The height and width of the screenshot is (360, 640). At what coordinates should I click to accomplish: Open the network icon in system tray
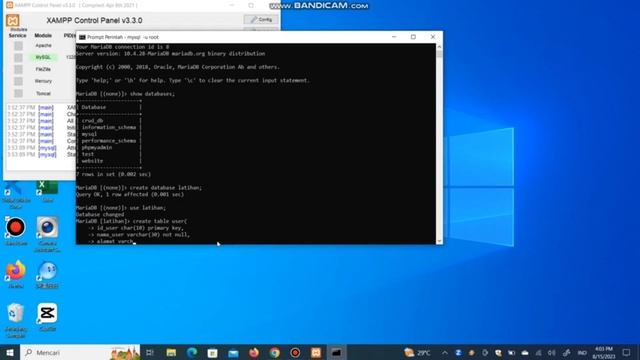(x=539, y=353)
